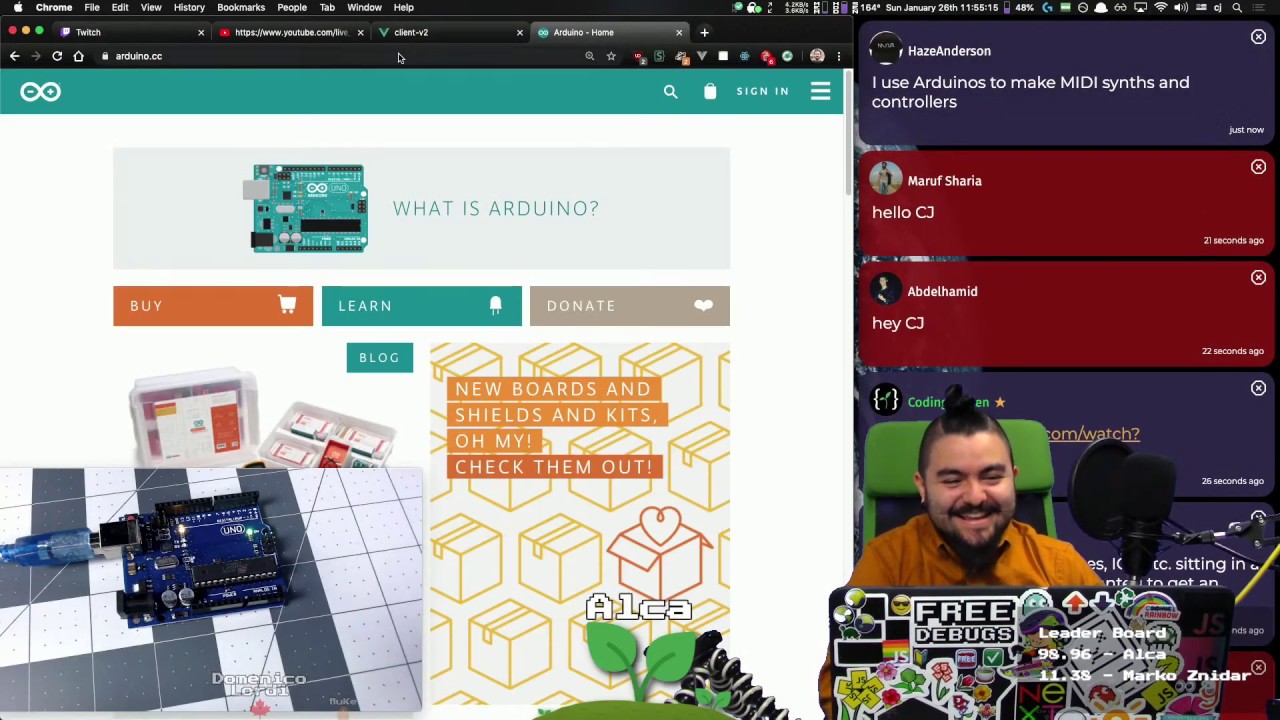Image resolution: width=1280 pixels, height=720 pixels.
Task: Bookmark this page with star icon
Action: (611, 56)
